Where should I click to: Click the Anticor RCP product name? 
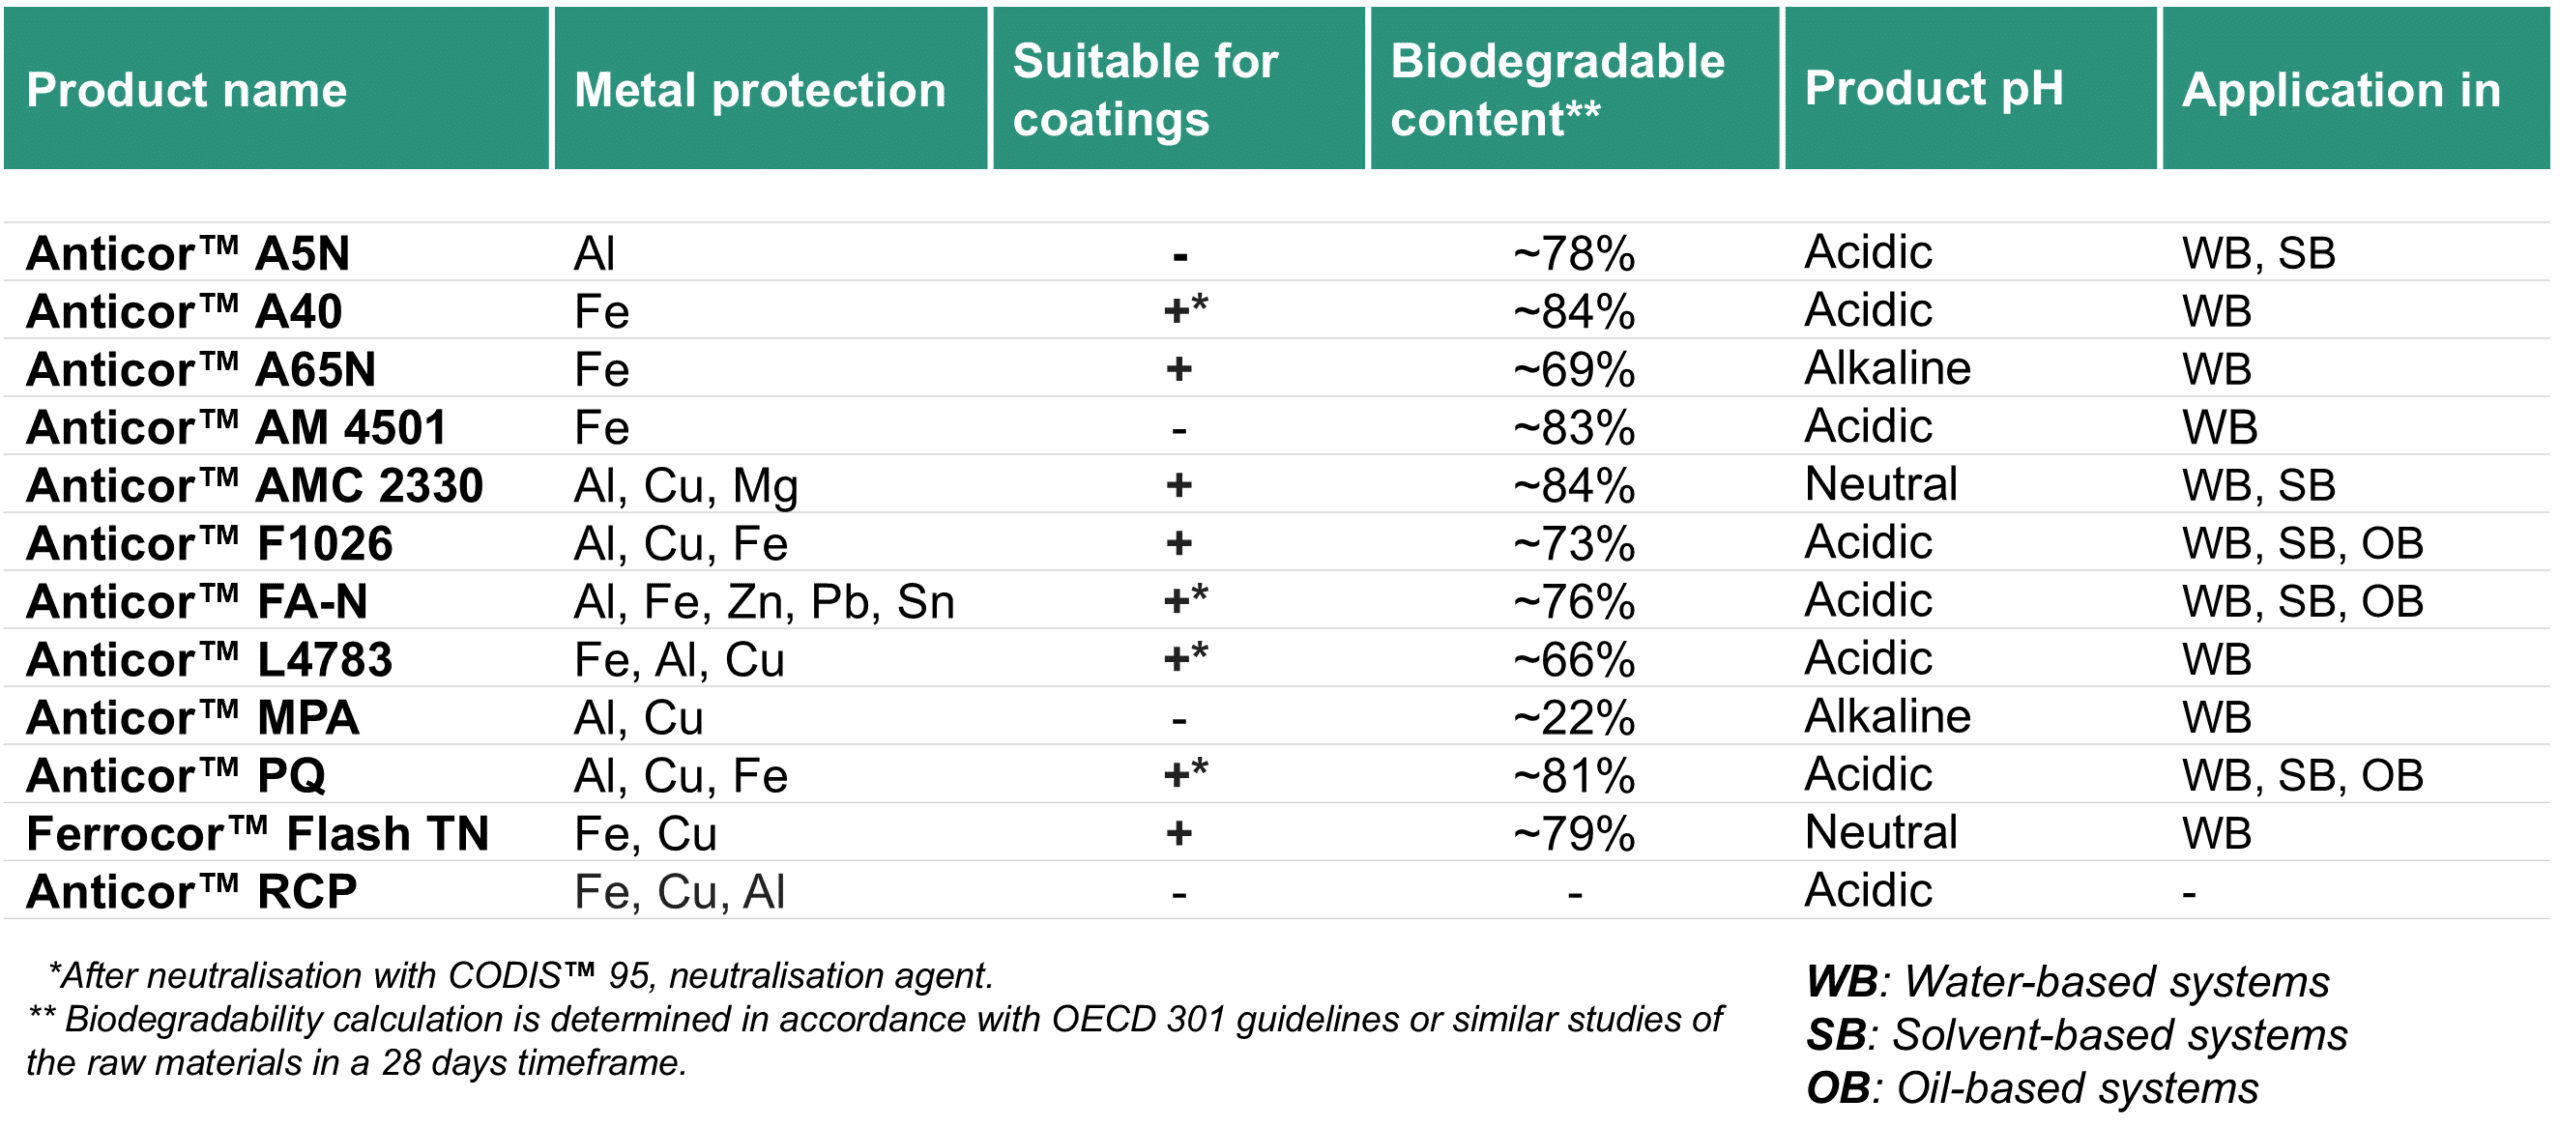pos(191,891)
